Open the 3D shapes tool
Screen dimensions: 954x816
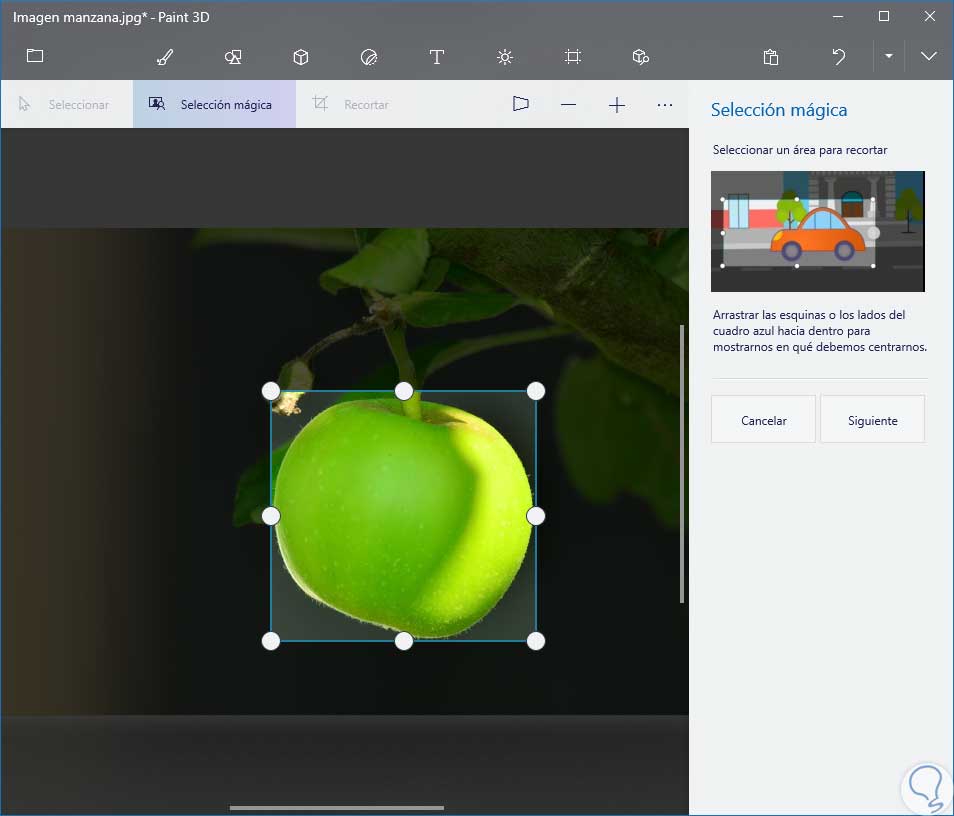[301, 57]
